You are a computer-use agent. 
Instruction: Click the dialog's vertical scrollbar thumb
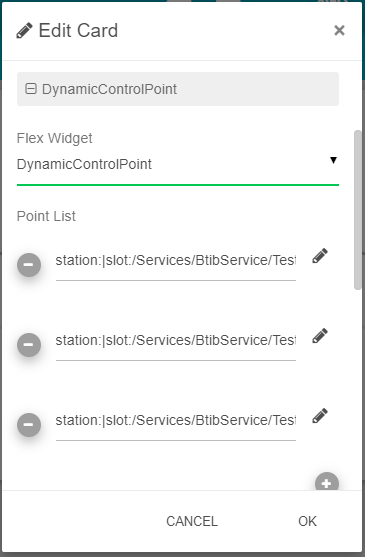tap(358, 210)
